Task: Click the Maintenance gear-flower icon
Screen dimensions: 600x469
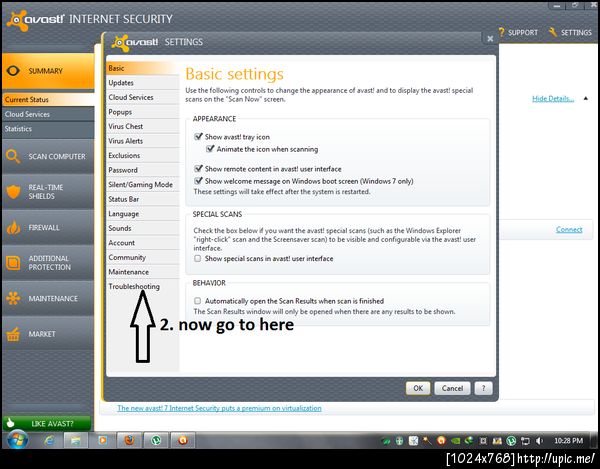Action: pyautogui.click(x=13, y=298)
